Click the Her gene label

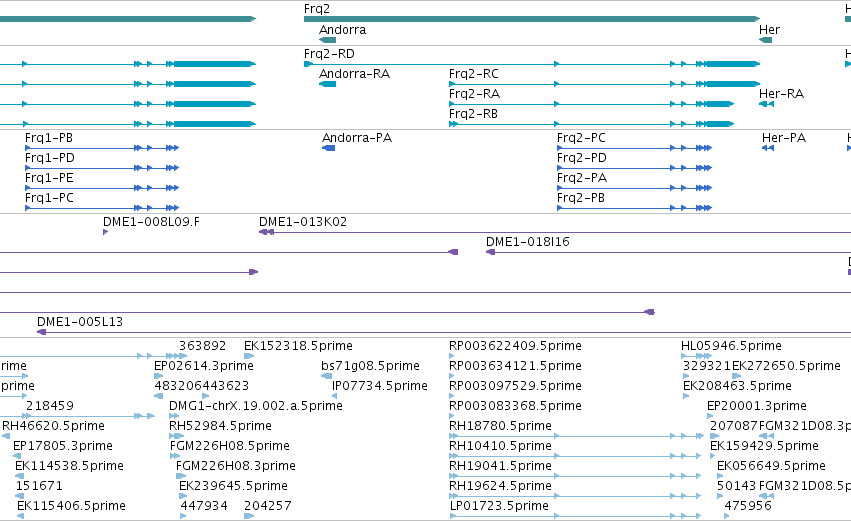pyautogui.click(x=769, y=30)
